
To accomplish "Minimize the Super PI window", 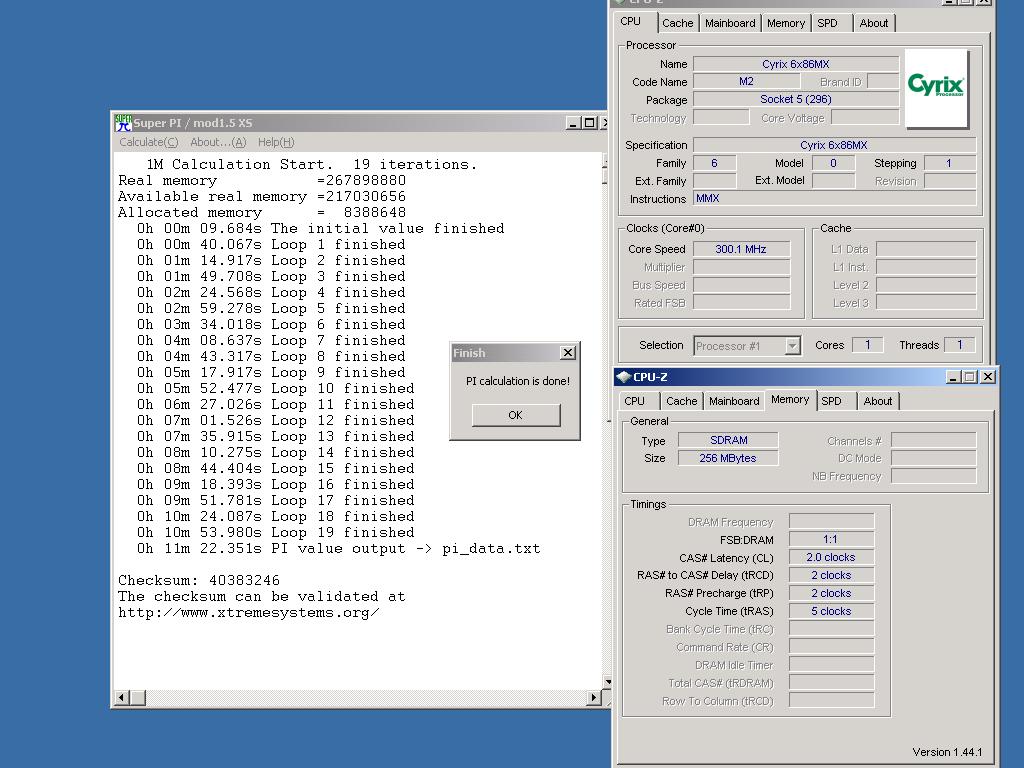I will pyautogui.click(x=573, y=123).
